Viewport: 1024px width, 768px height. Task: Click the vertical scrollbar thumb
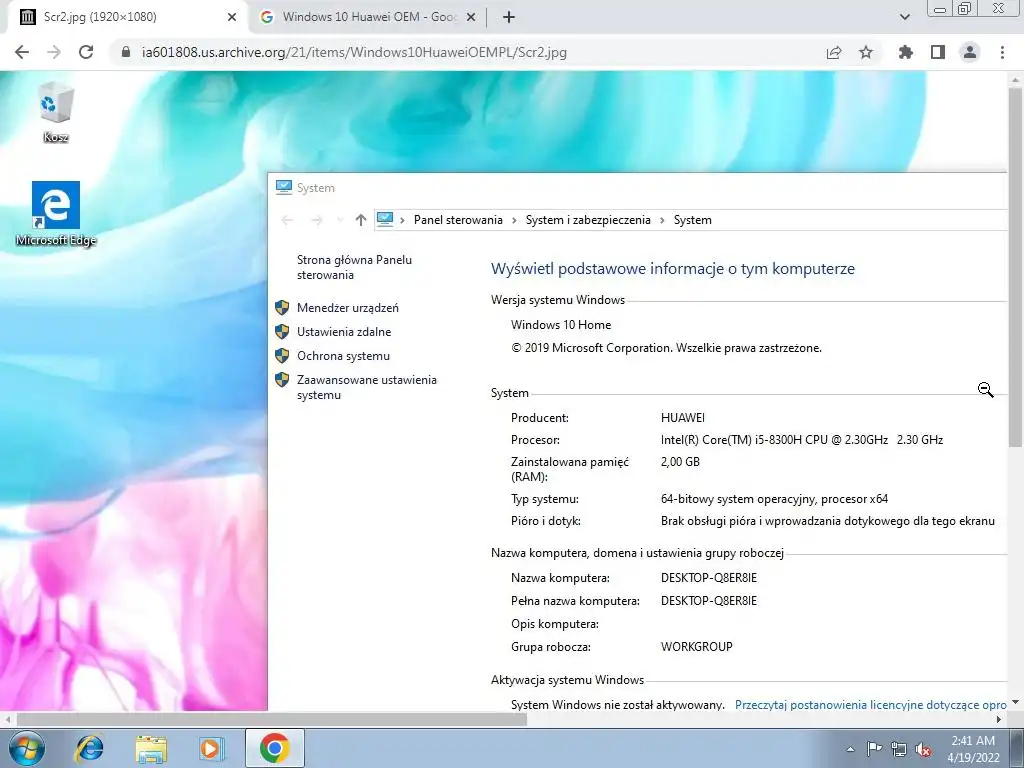(1015, 268)
